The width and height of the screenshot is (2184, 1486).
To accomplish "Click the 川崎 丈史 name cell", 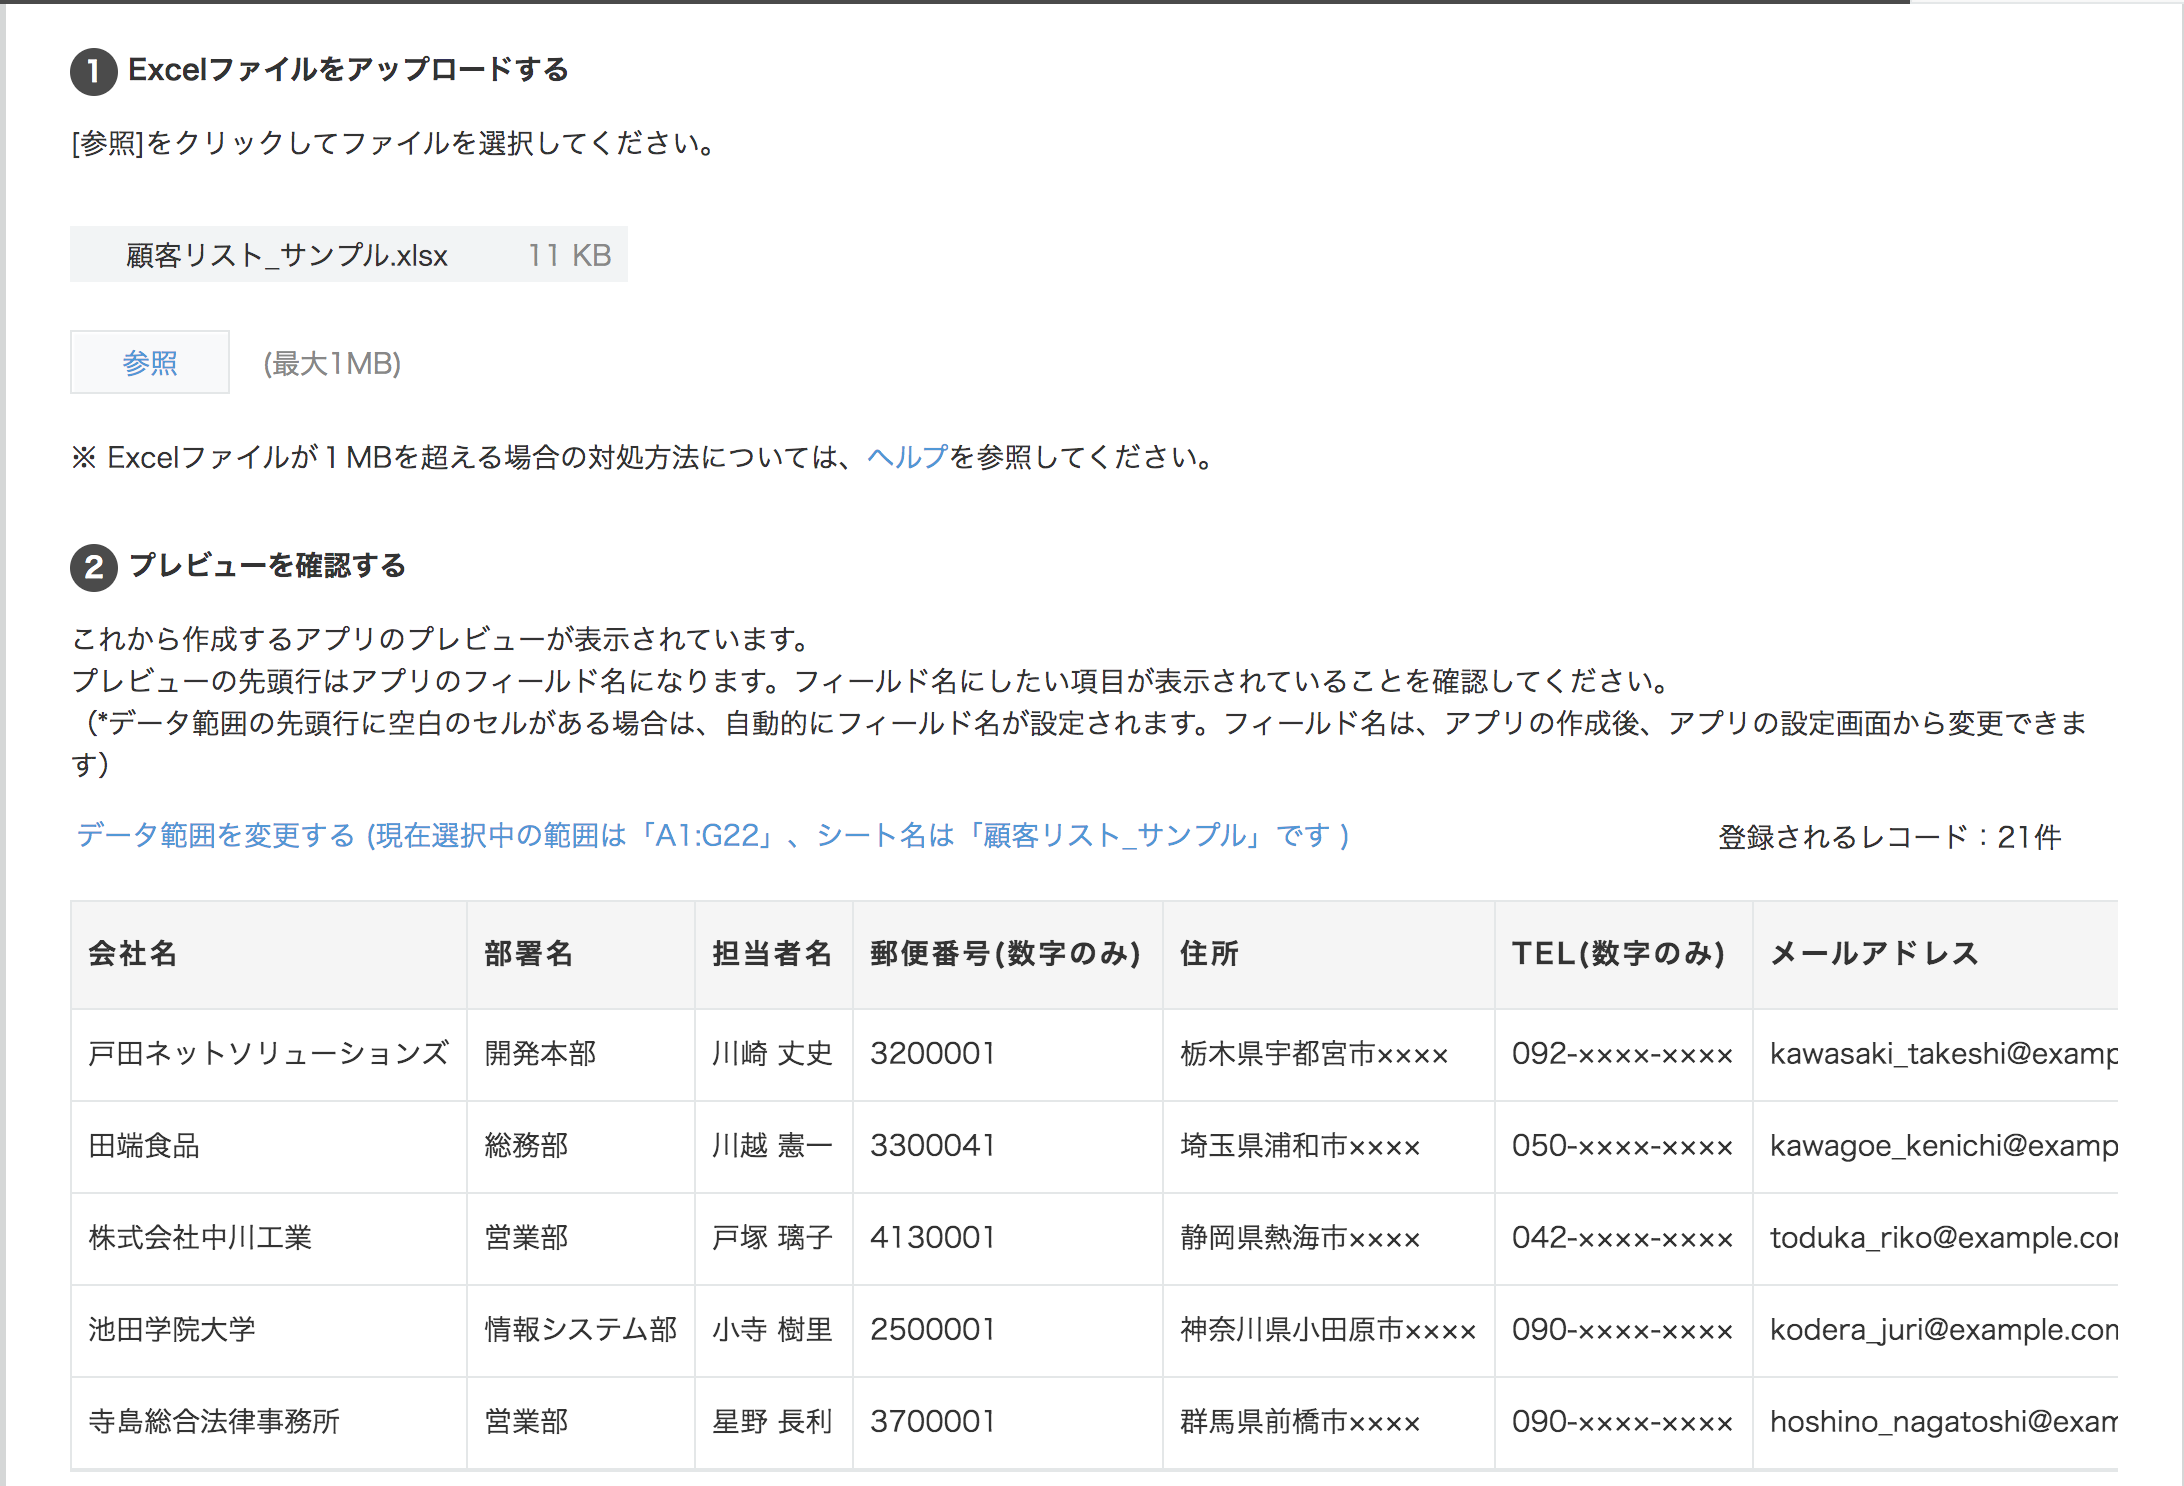I will pyautogui.click(x=774, y=1054).
